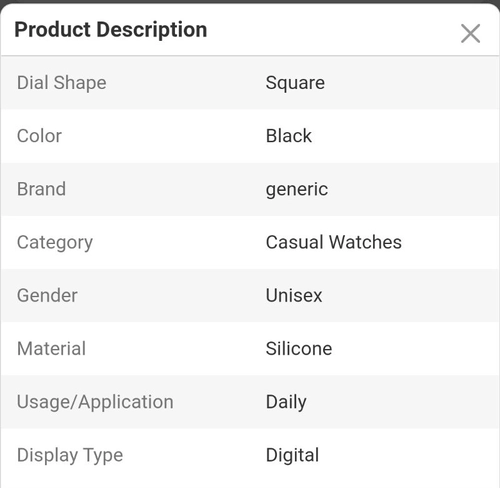This screenshot has width=500, height=488.
Task: Select the Brand attribute label
Action: [41, 189]
